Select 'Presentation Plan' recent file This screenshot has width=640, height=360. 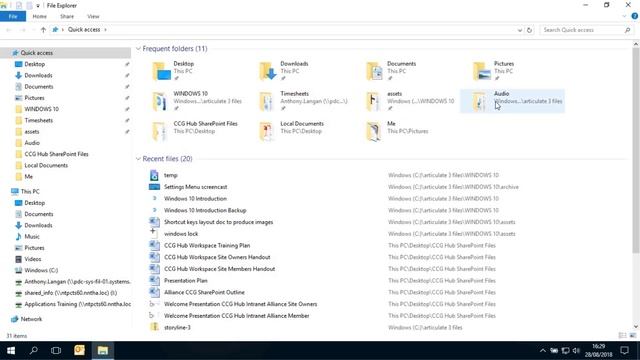[x=186, y=281]
